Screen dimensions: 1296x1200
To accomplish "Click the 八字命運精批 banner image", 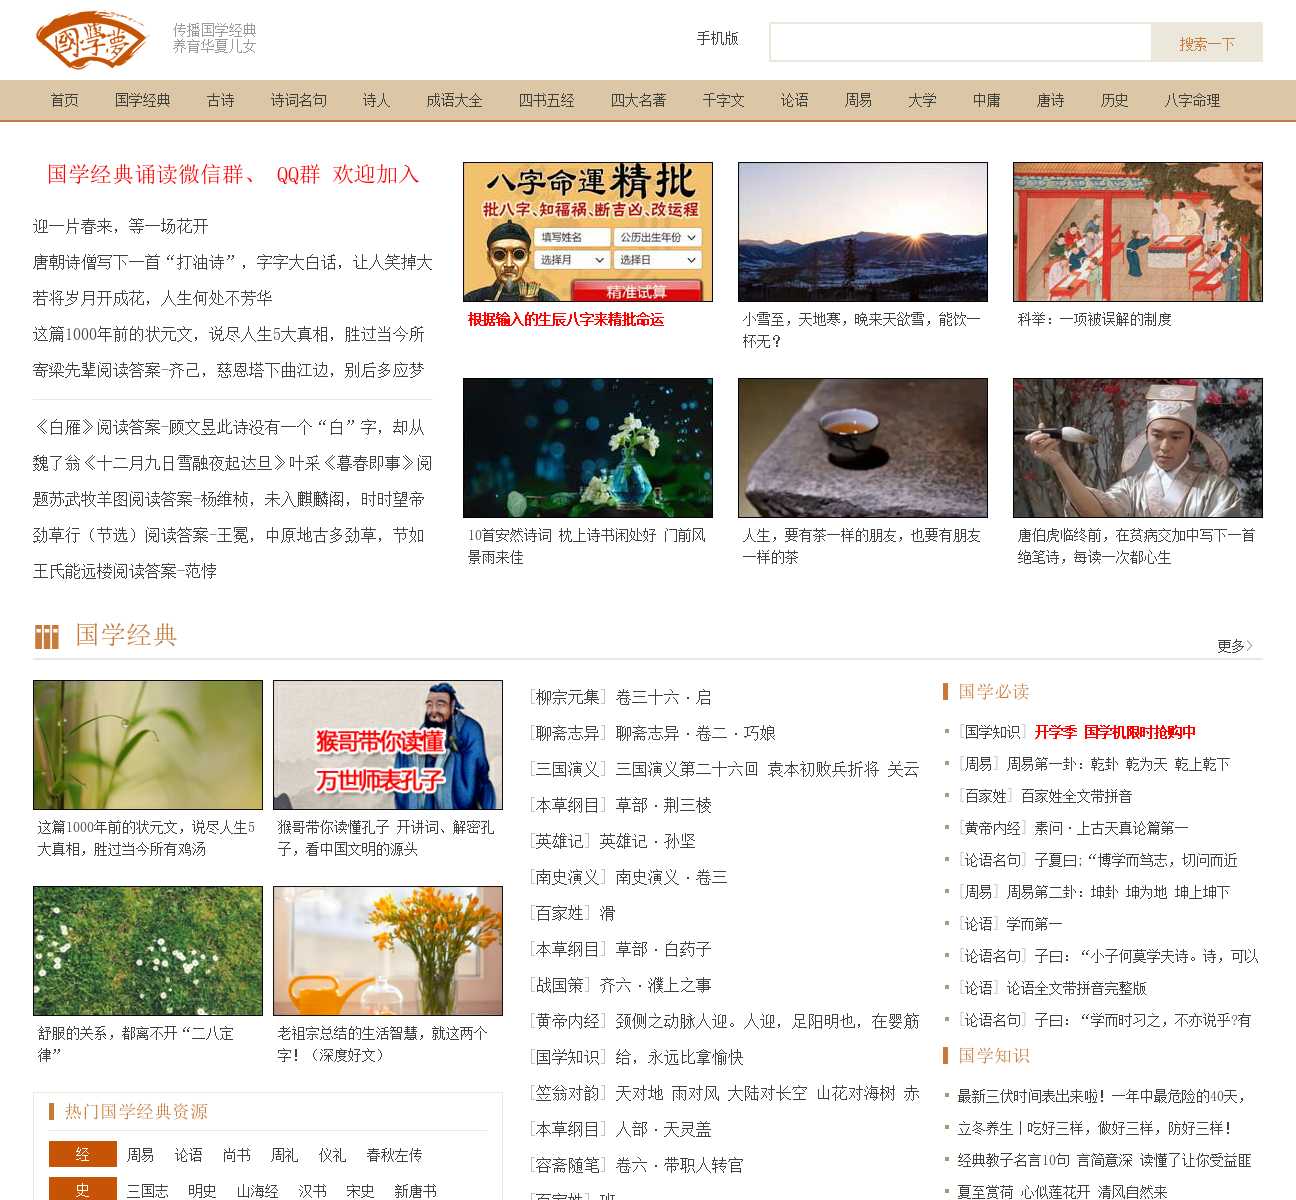I will (588, 232).
